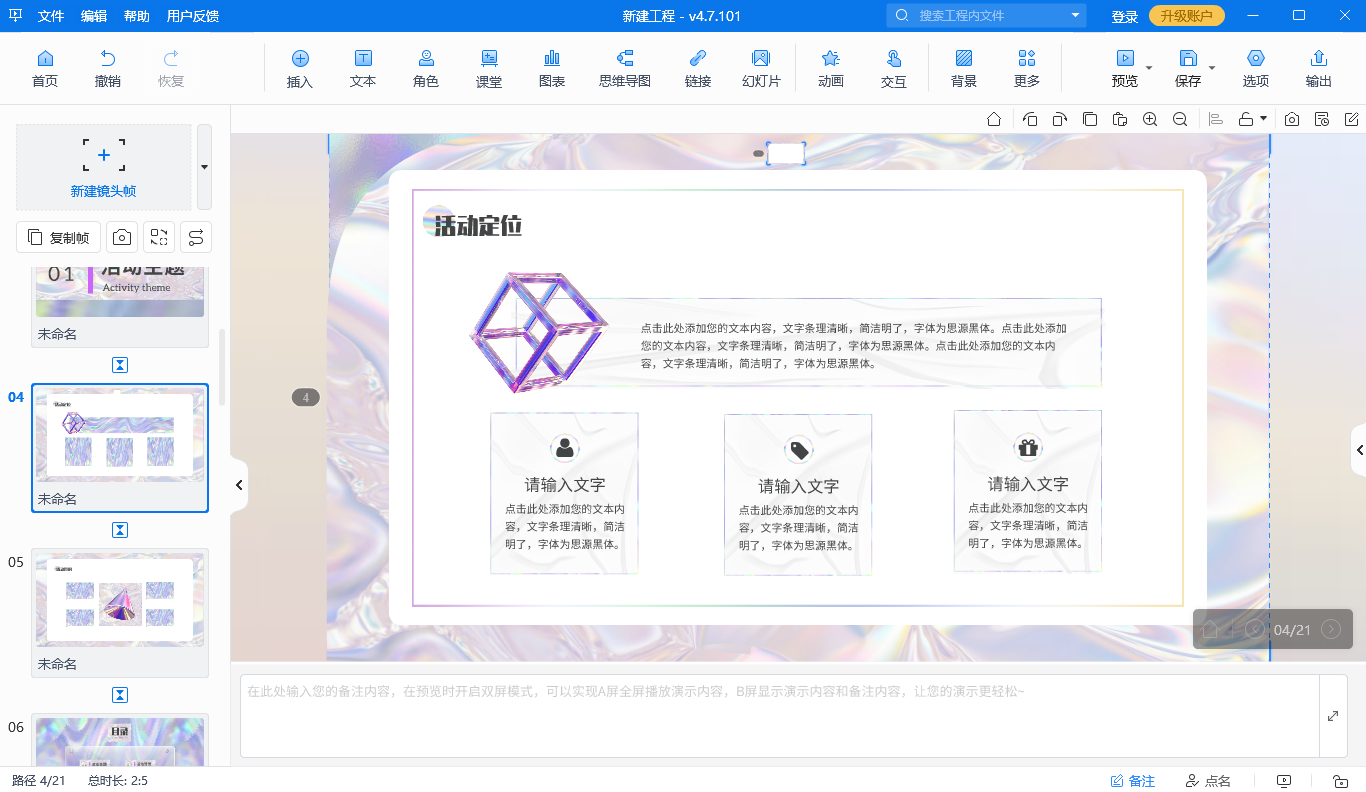Click the zoom out magnifier icon

[1180, 119]
